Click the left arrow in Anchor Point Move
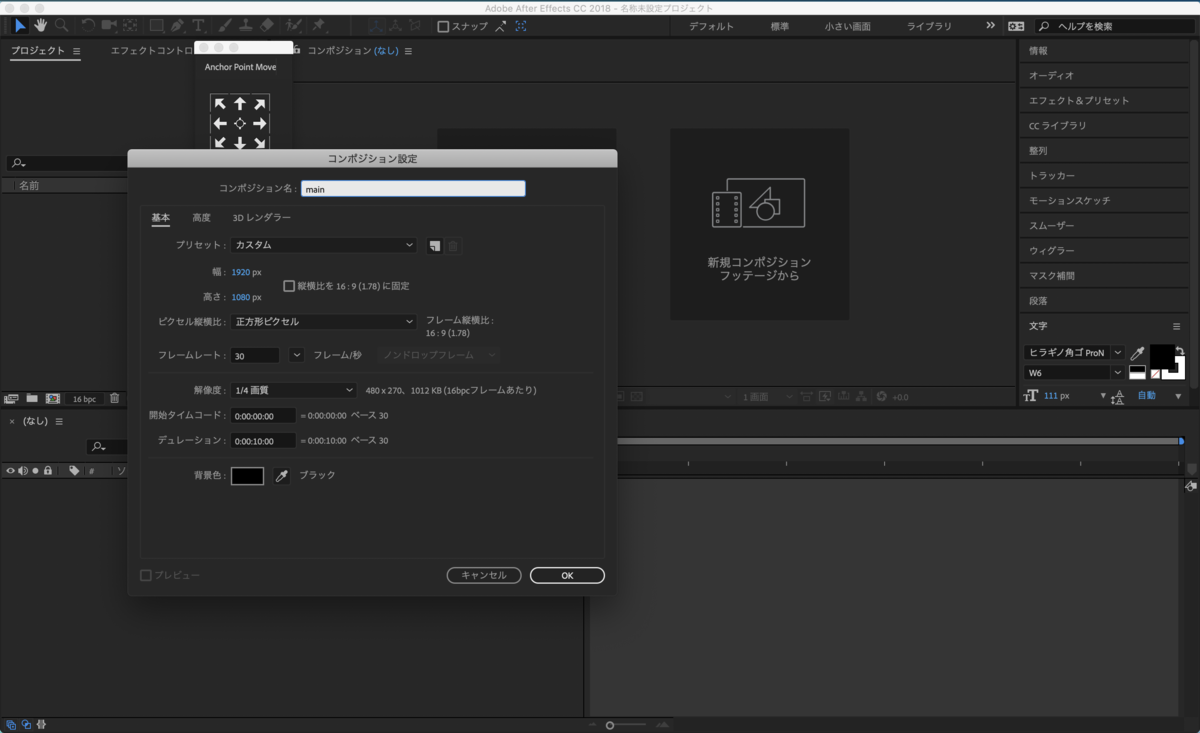The width and height of the screenshot is (1200, 733). 220,124
